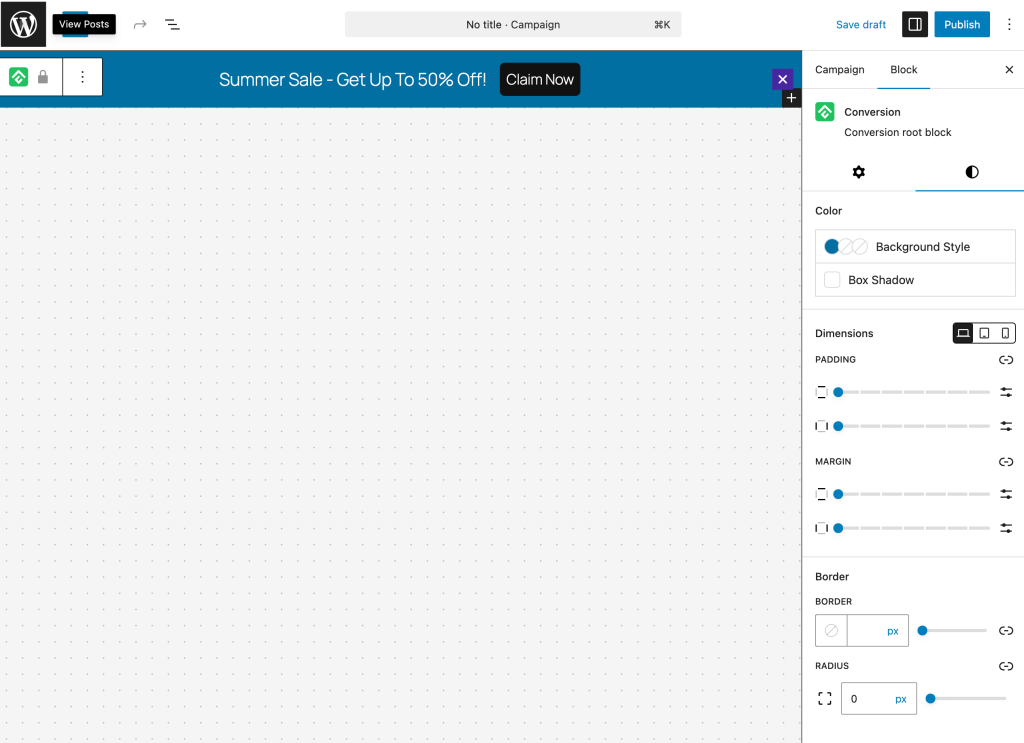The width and height of the screenshot is (1024, 743).
Task: Add a block with the plus icon
Action: pyautogui.click(x=791, y=98)
